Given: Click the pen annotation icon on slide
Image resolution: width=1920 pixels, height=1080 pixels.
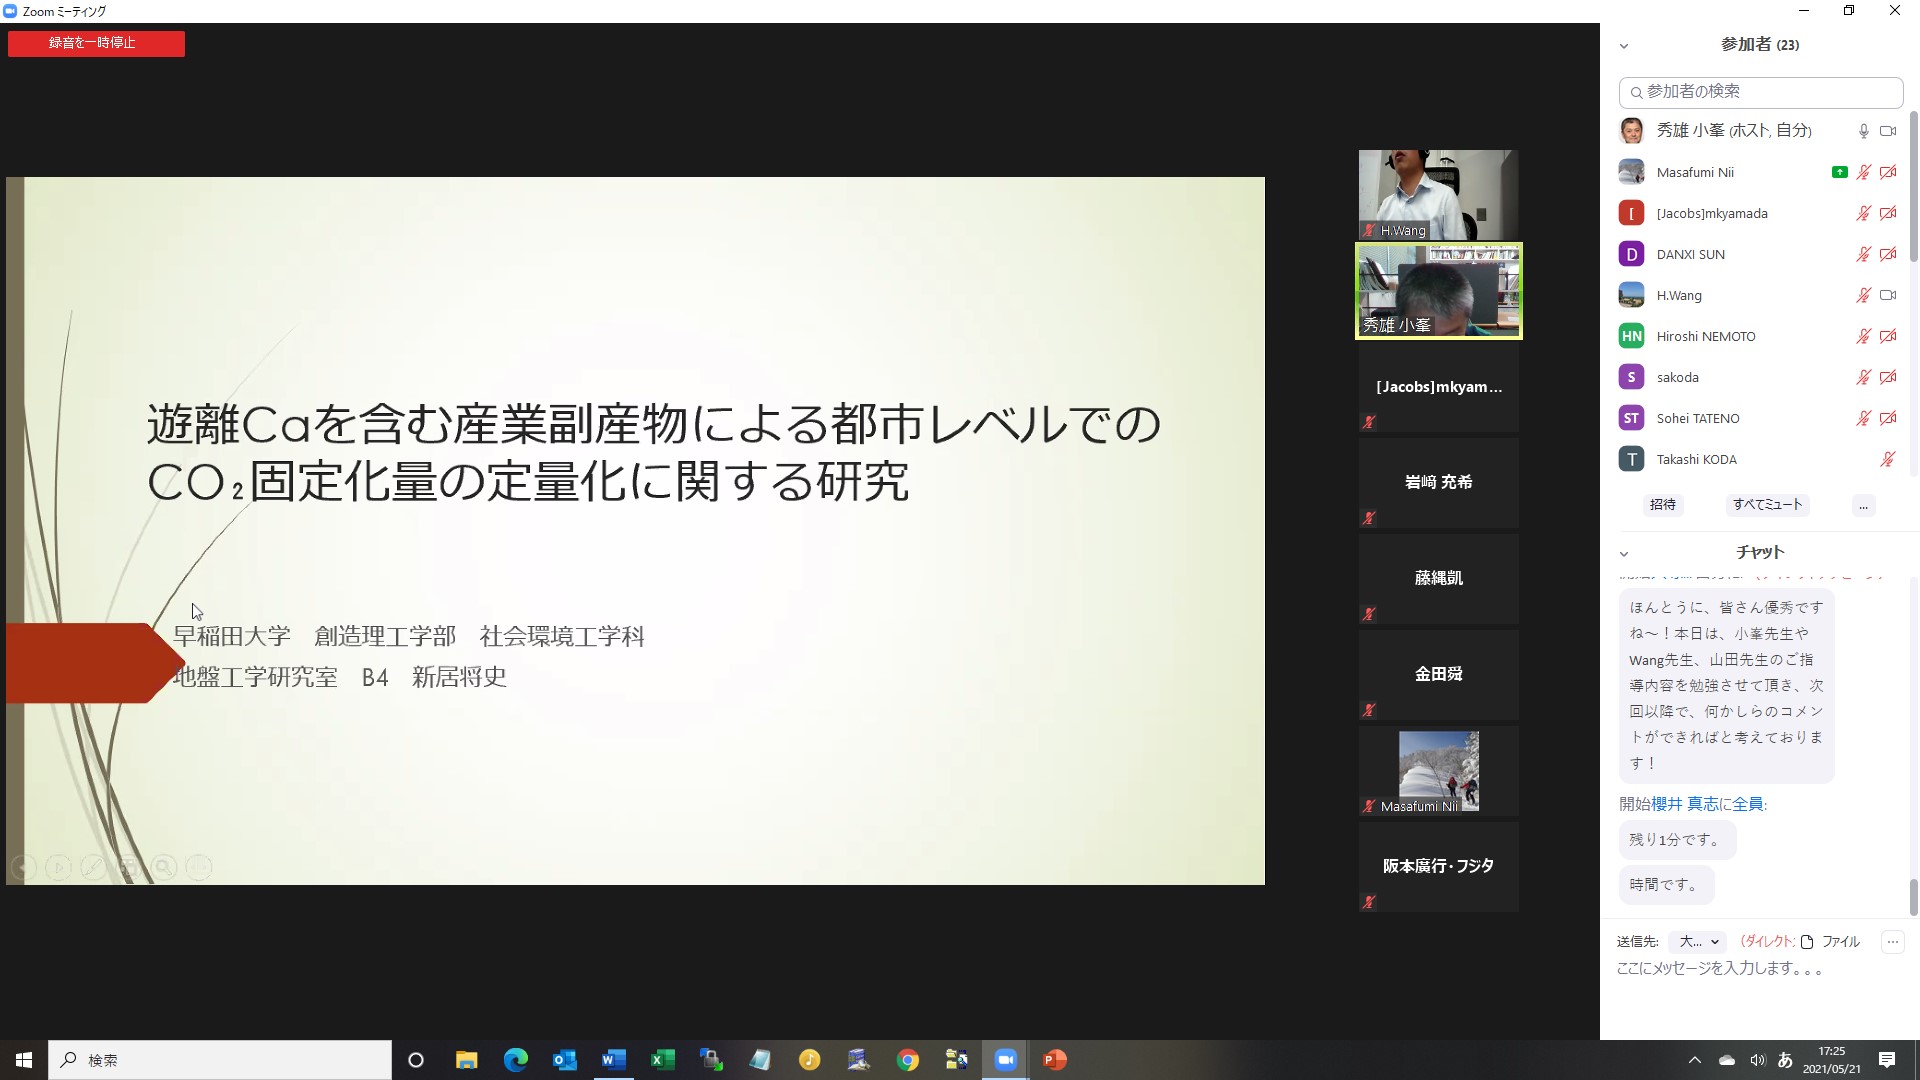Looking at the screenshot, I should pyautogui.click(x=93, y=868).
